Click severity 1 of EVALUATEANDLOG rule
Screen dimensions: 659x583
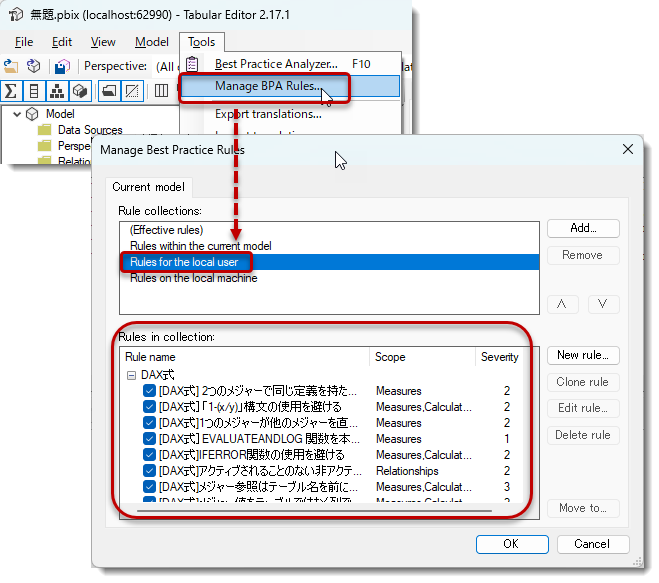point(507,439)
